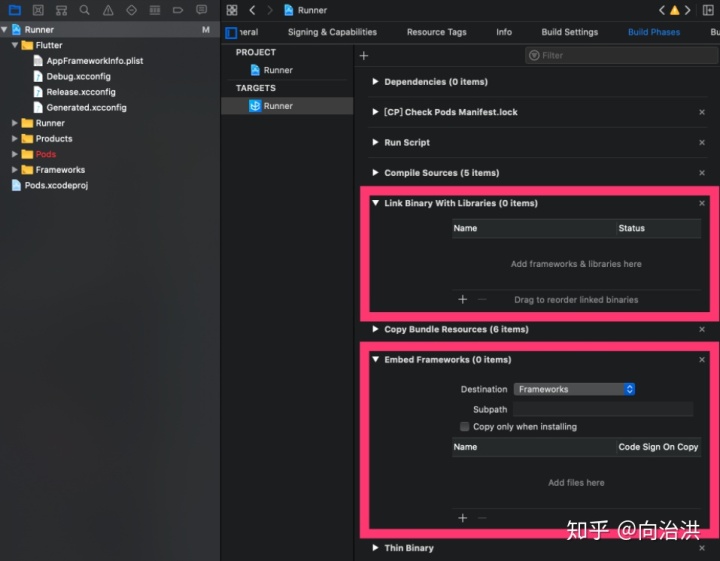Viewport: 720px width, 561px height.
Task: Switch to Resource Tags tab
Action: 436,32
